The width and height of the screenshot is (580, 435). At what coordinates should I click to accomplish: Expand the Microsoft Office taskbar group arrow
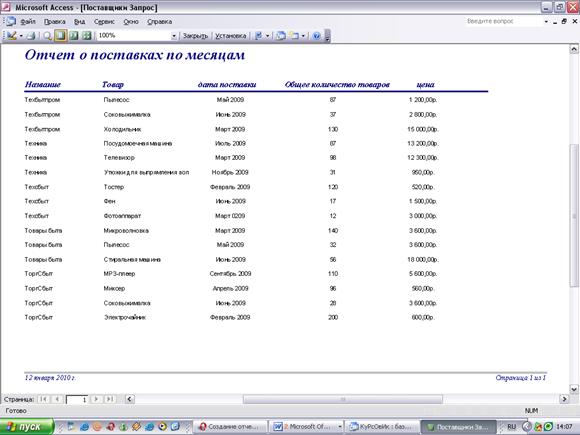[x=340, y=427]
